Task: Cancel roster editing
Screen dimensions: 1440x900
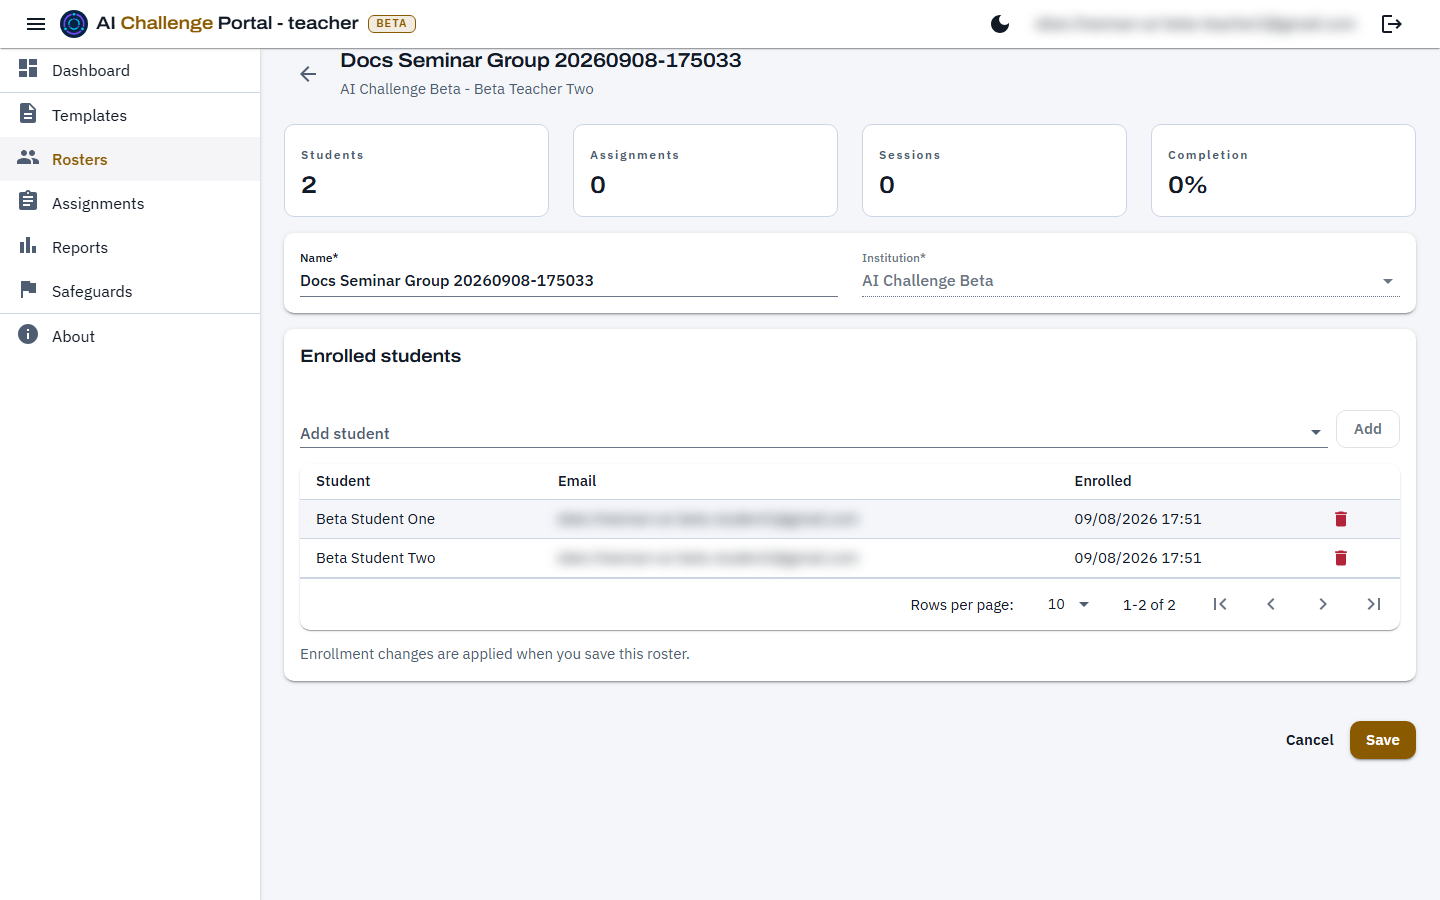Action: pyautogui.click(x=1309, y=740)
